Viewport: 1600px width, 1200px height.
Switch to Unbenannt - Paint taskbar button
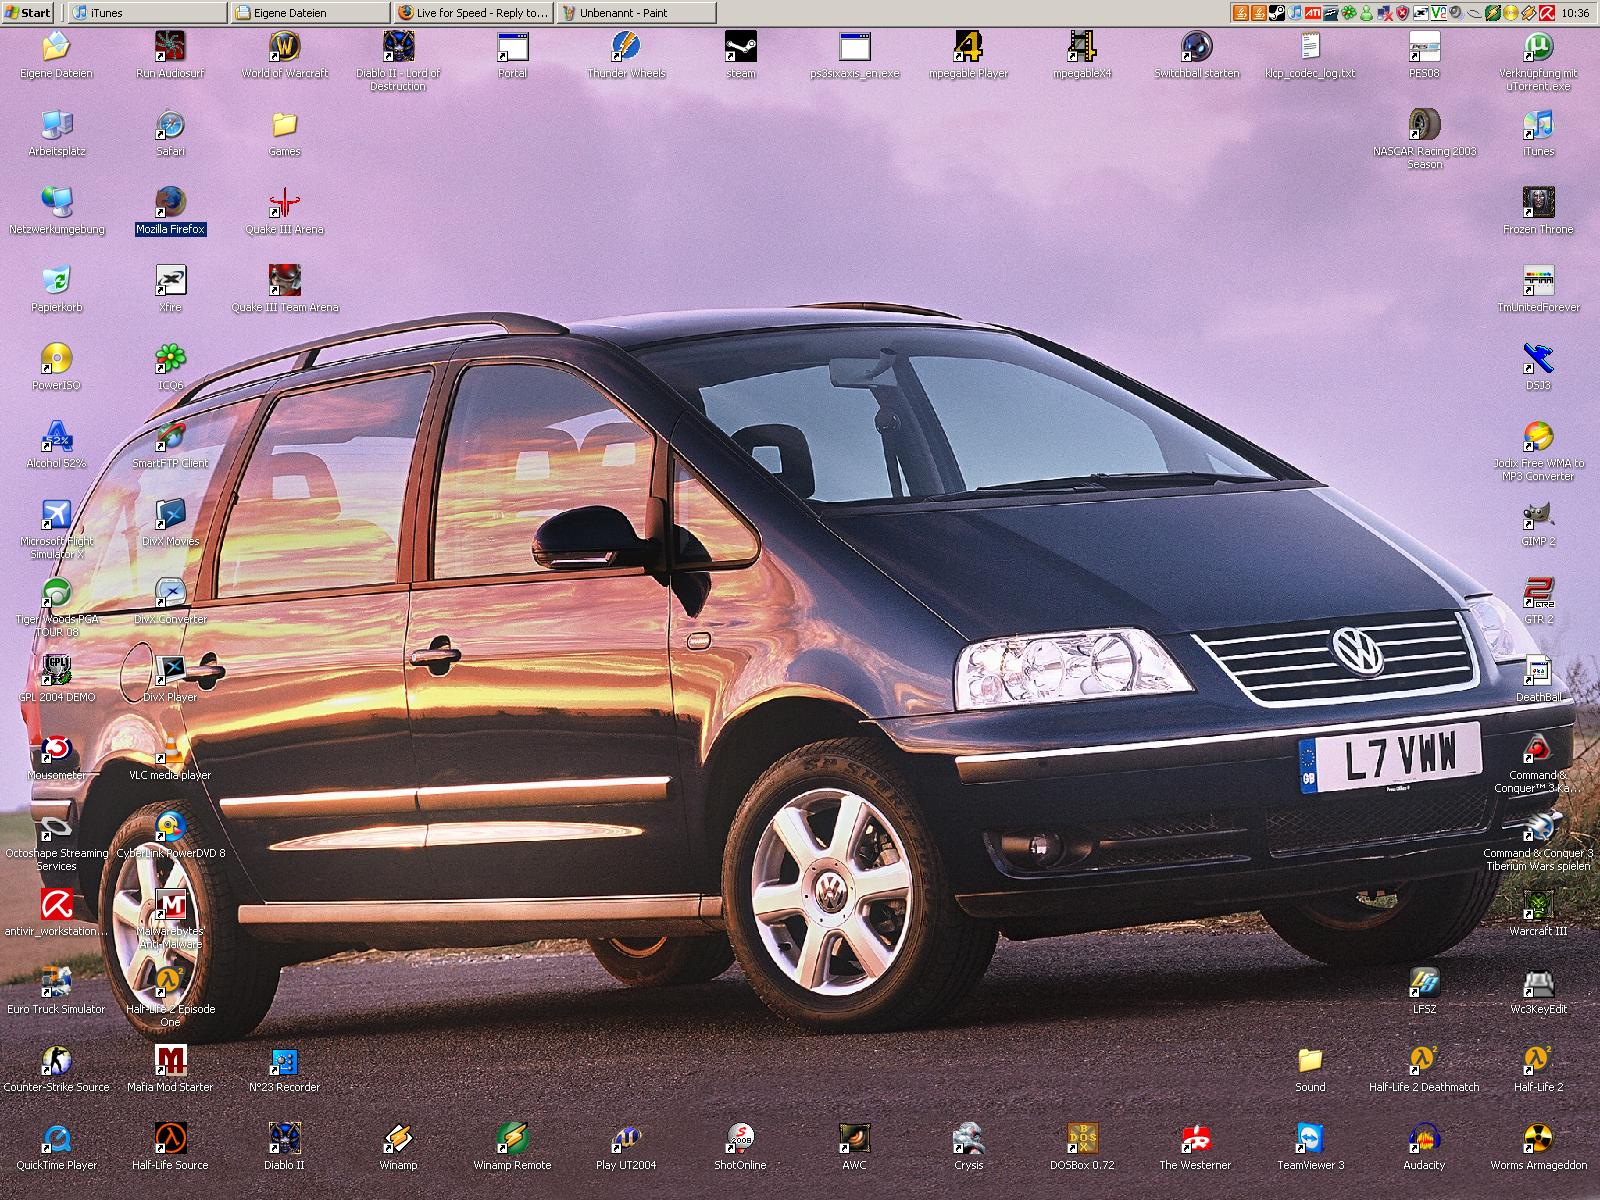(x=637, y=13)
